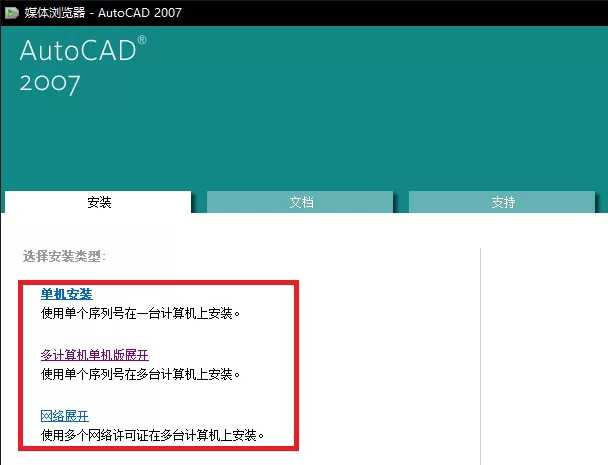608x465 pixels.
Task: Open the 文档 tab
Action: 300,202
